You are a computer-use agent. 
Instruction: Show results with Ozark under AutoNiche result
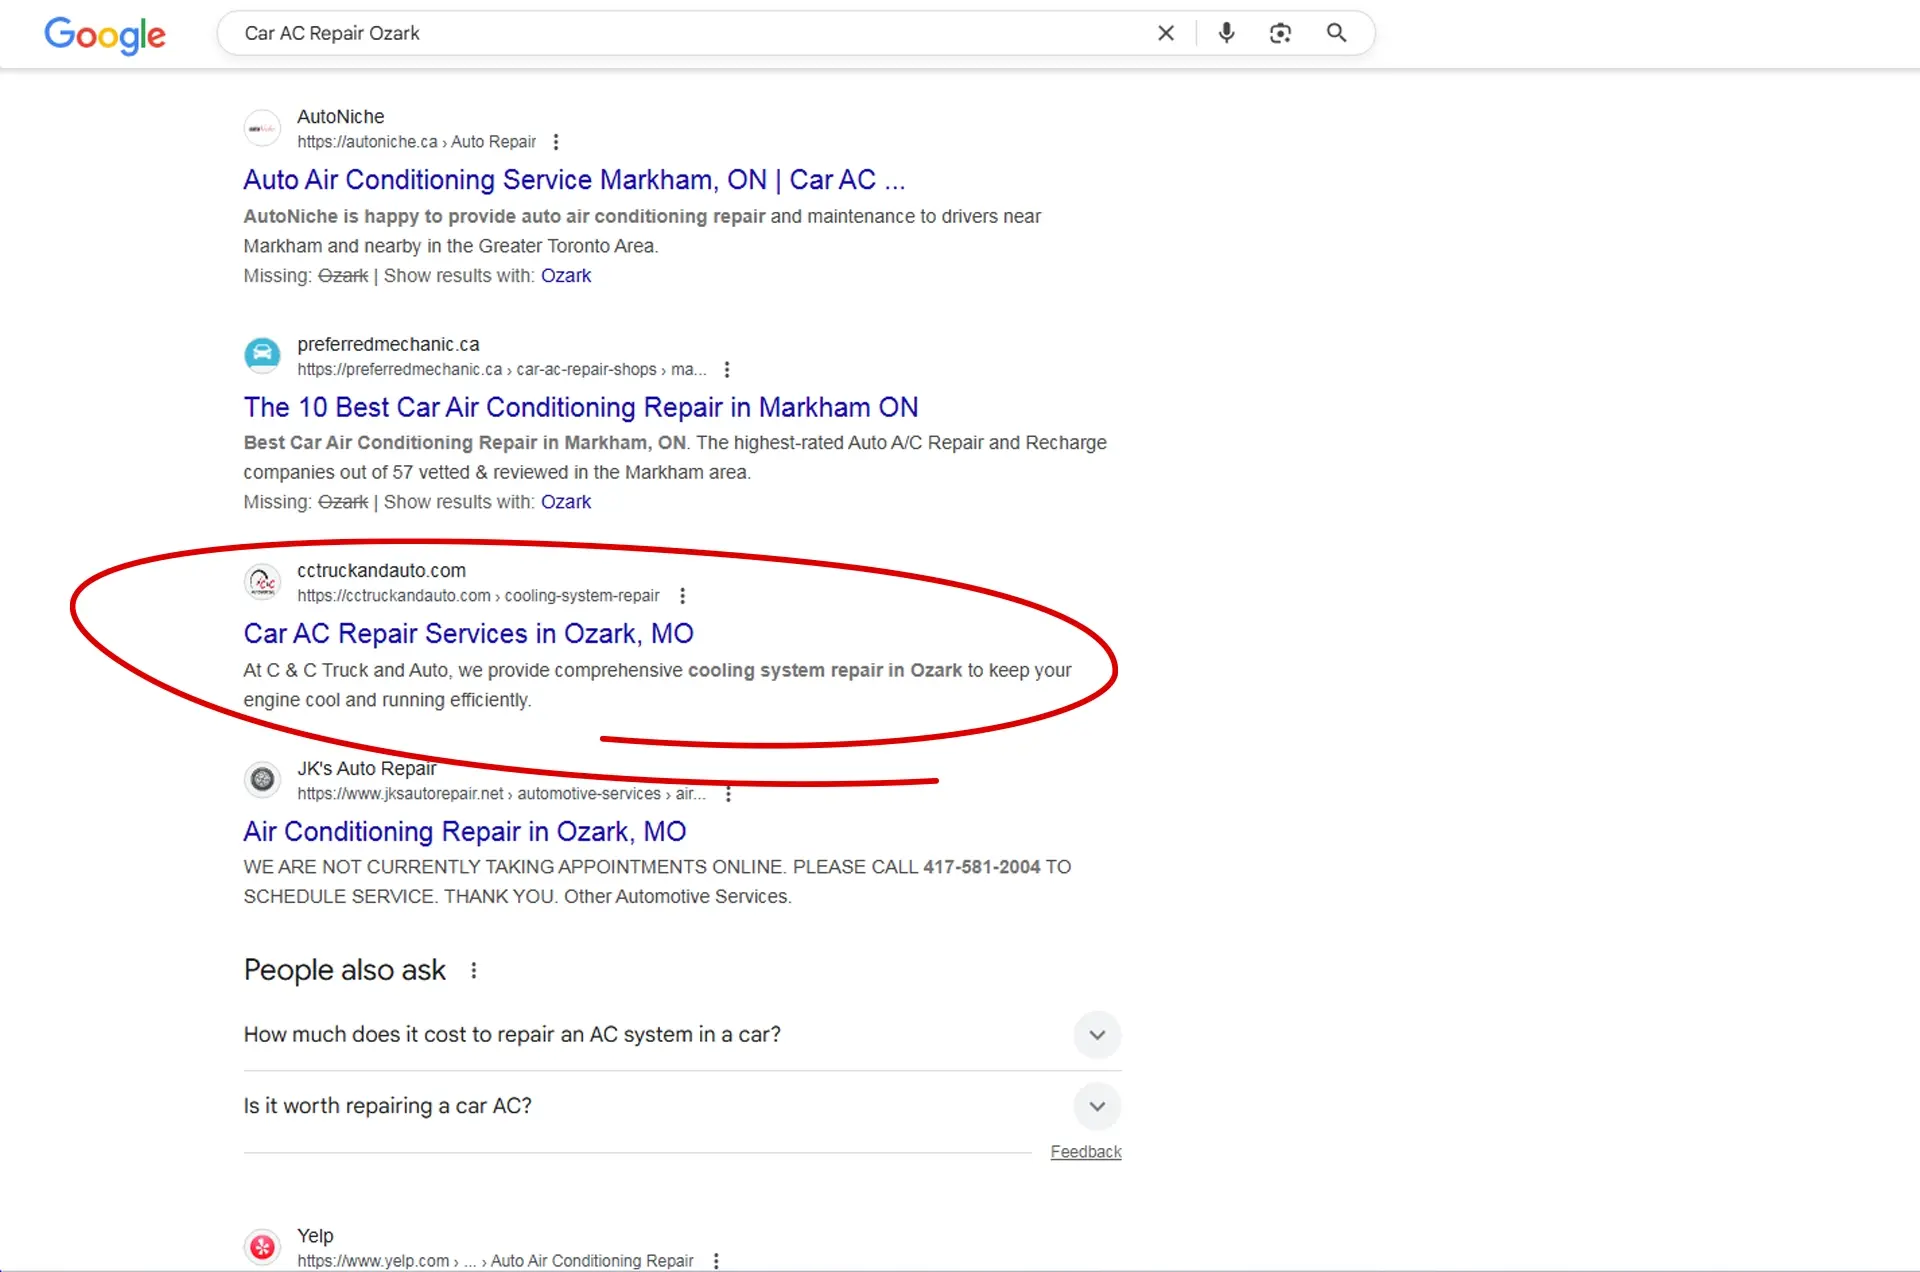click(566, 276)
